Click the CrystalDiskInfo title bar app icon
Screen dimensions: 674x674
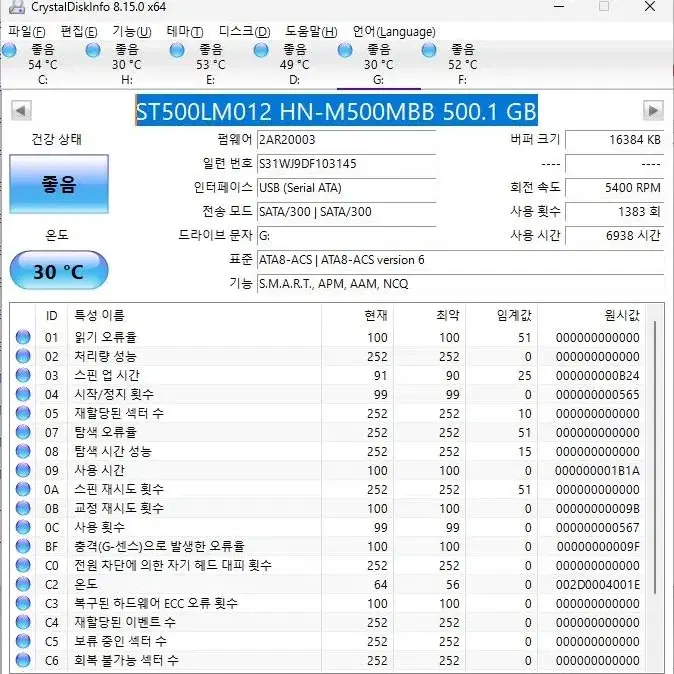(16, 6)
